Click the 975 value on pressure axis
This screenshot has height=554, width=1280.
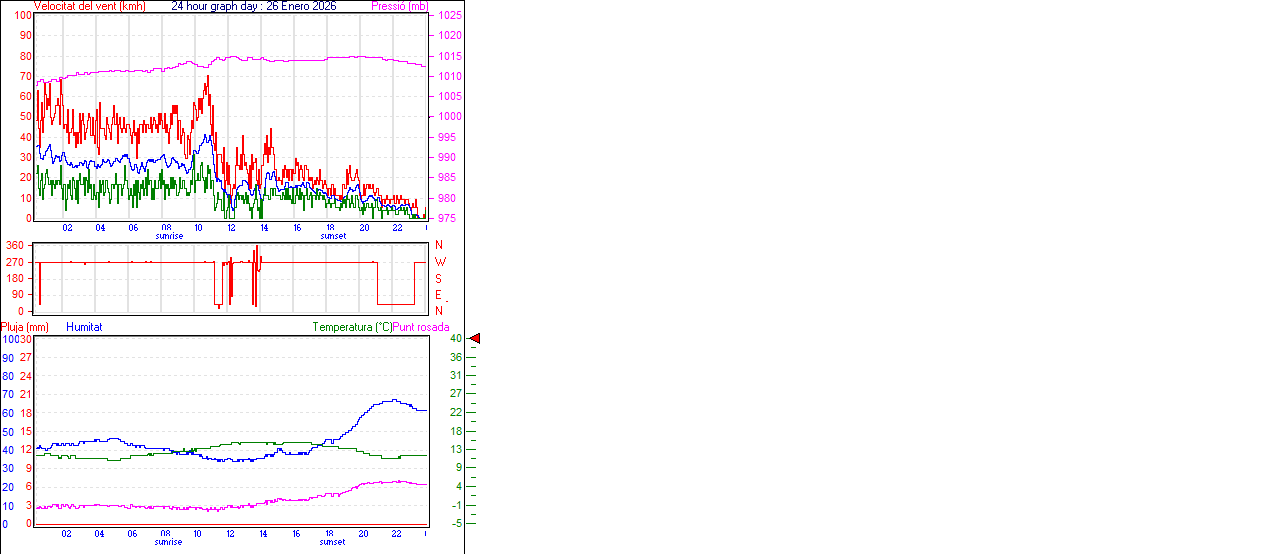coord(447,218)
